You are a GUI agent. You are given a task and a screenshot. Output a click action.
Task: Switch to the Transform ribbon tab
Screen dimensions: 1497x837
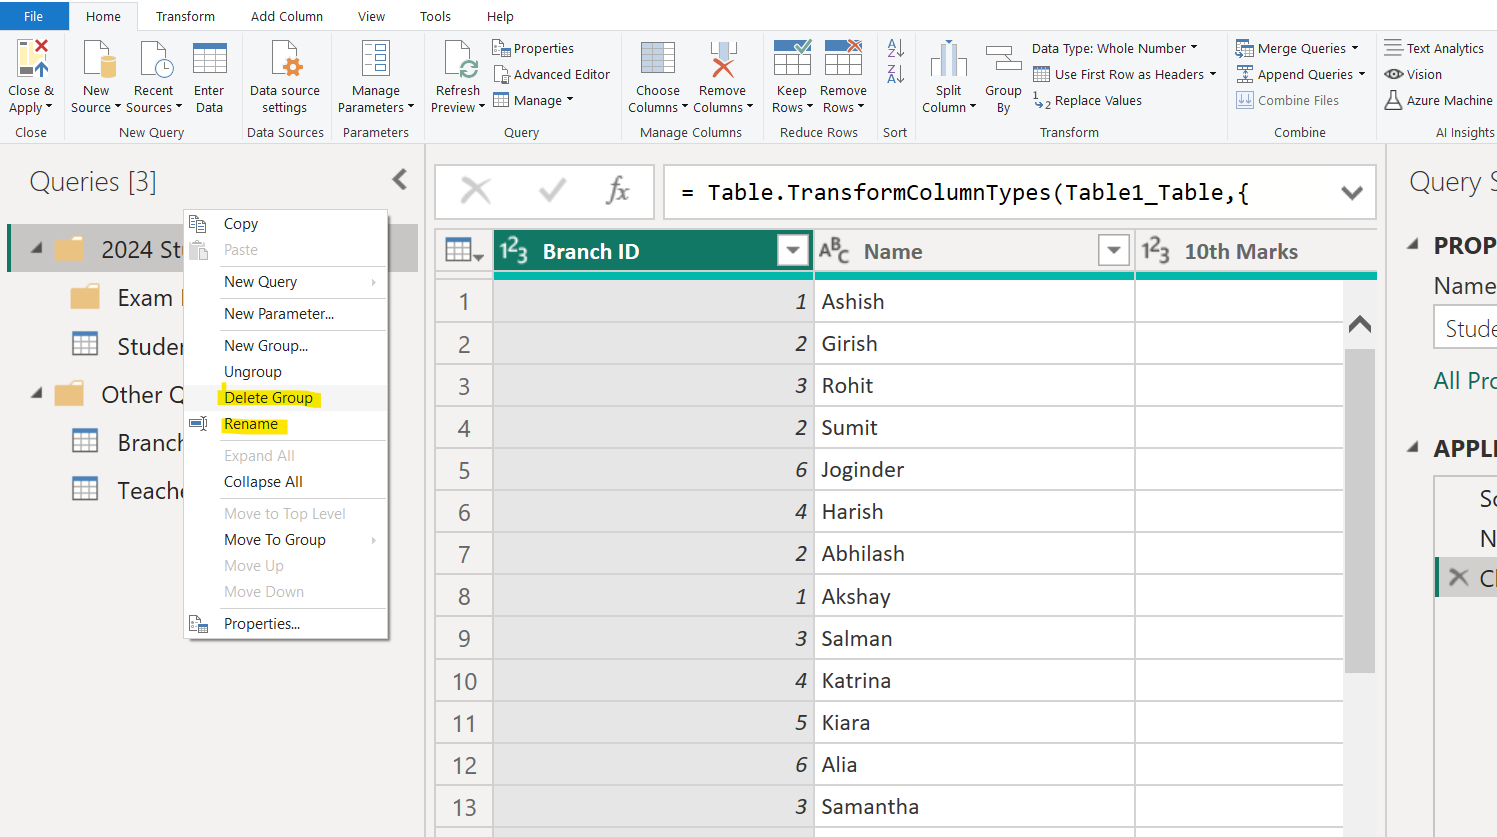(185, 16)
